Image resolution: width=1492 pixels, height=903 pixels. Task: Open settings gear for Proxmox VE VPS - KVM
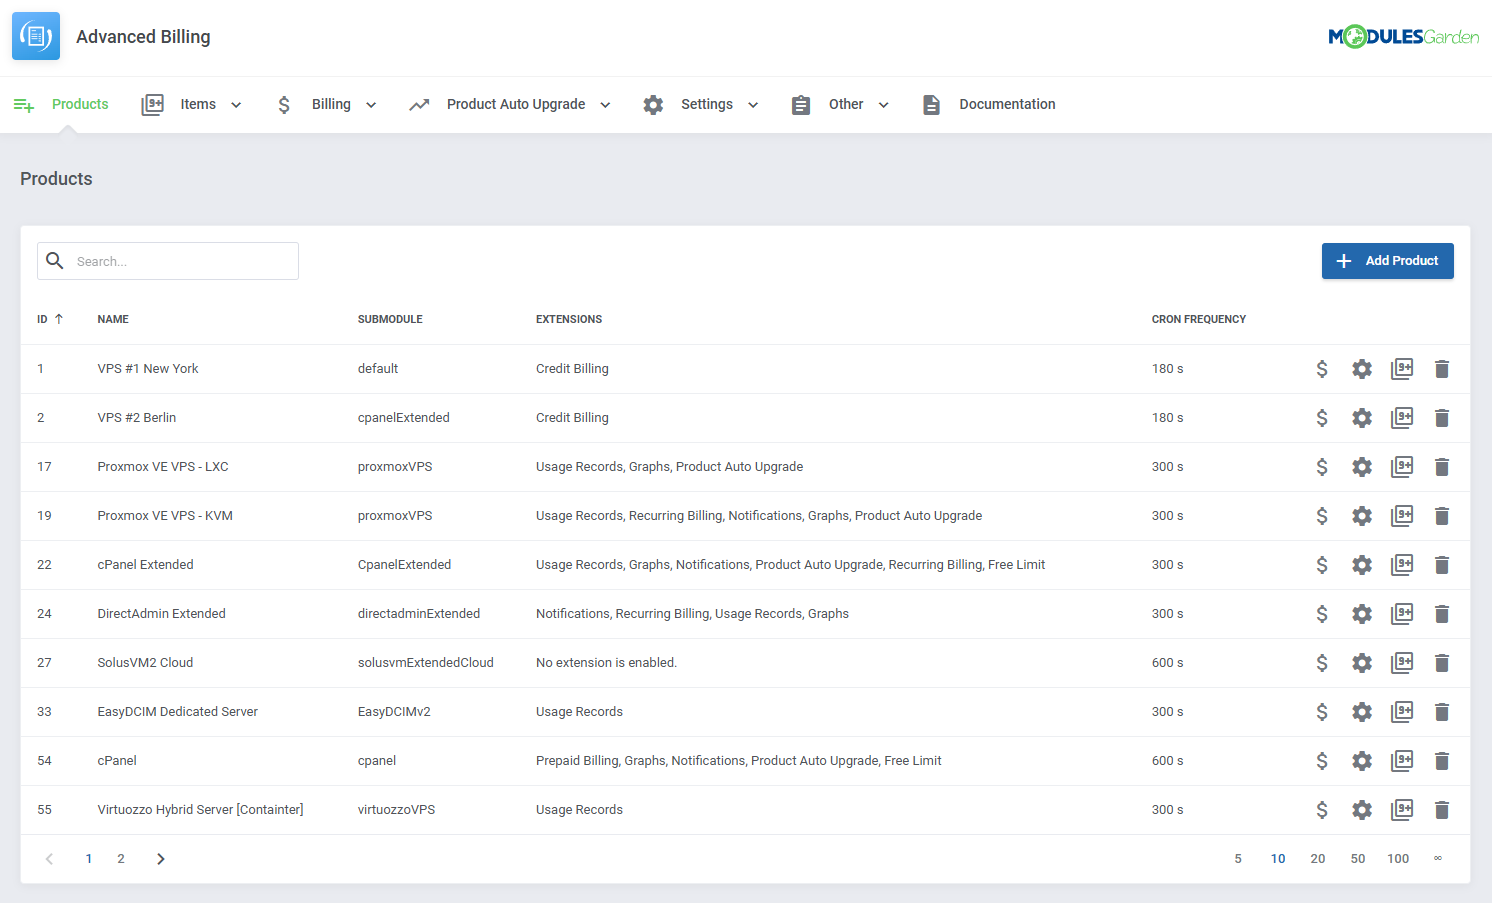coord(1362,516)
